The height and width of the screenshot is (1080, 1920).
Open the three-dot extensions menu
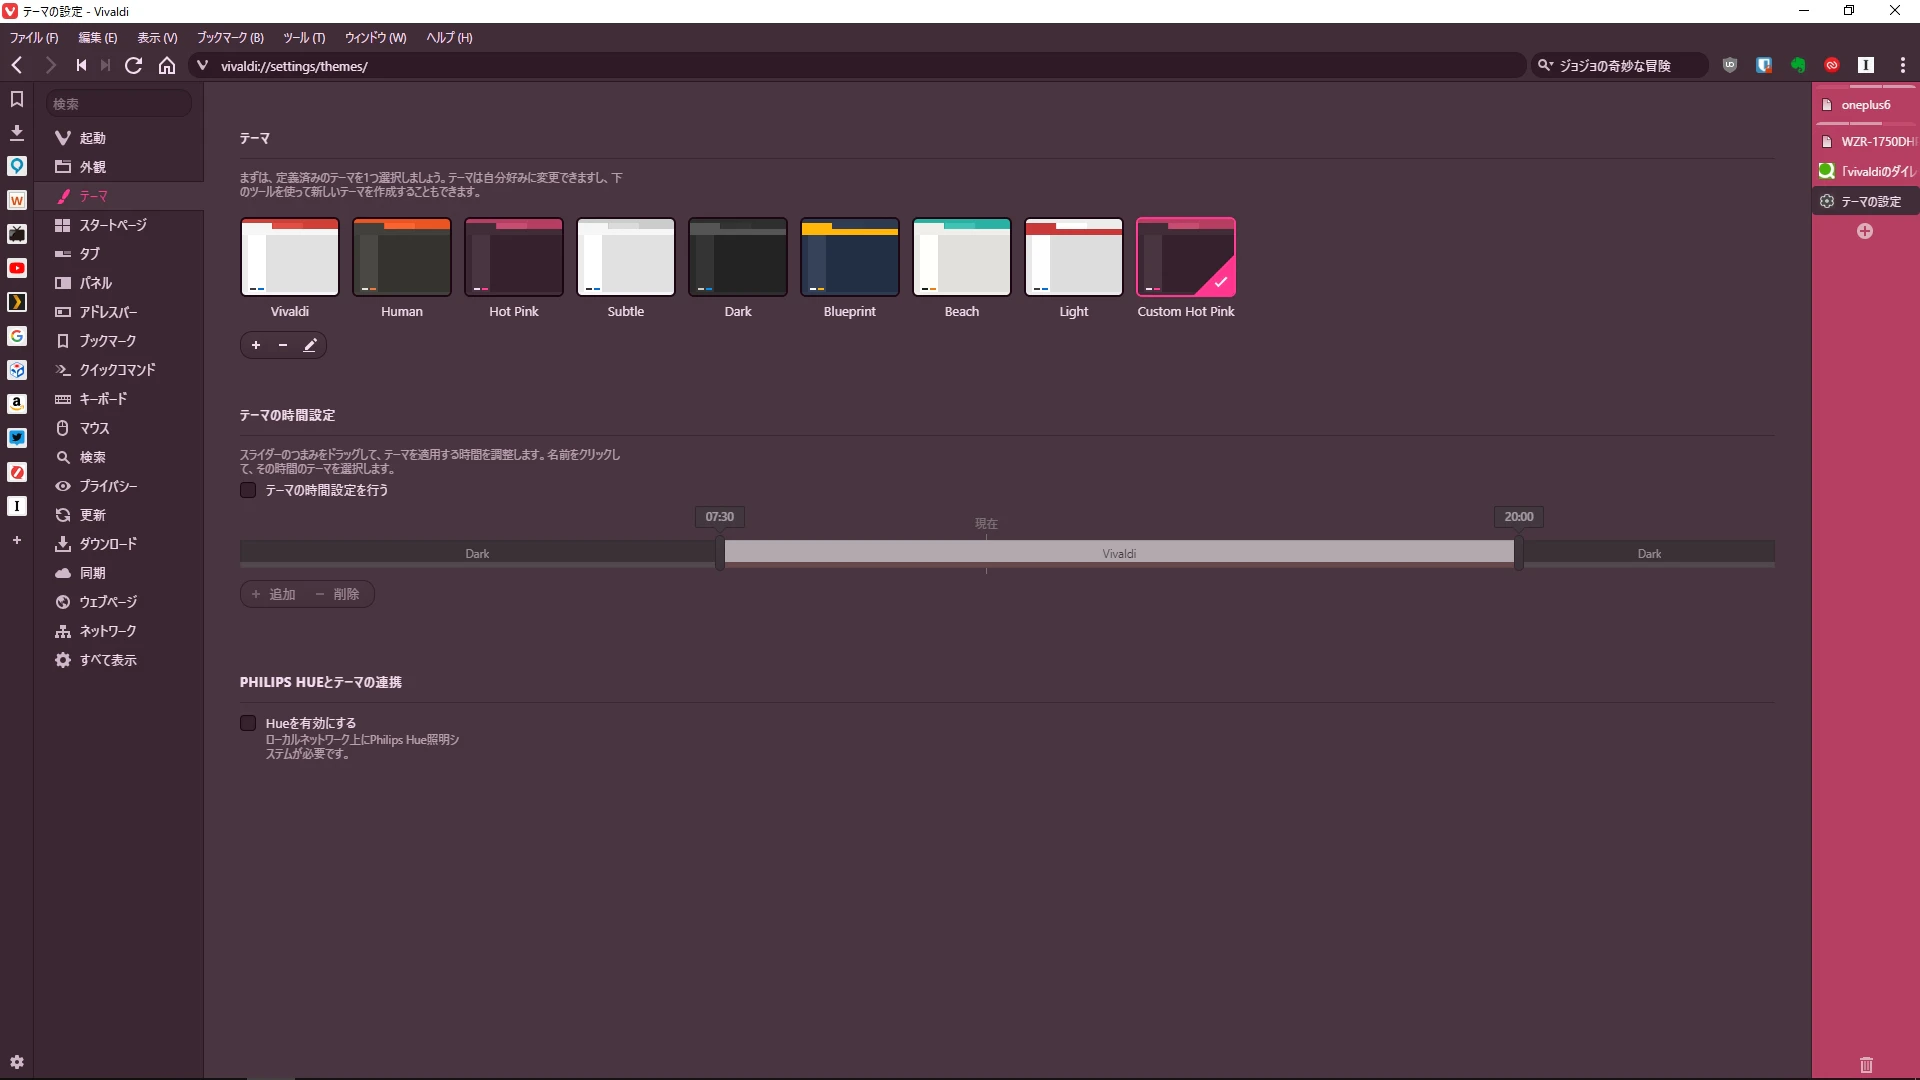click(x=1903, y=65)
